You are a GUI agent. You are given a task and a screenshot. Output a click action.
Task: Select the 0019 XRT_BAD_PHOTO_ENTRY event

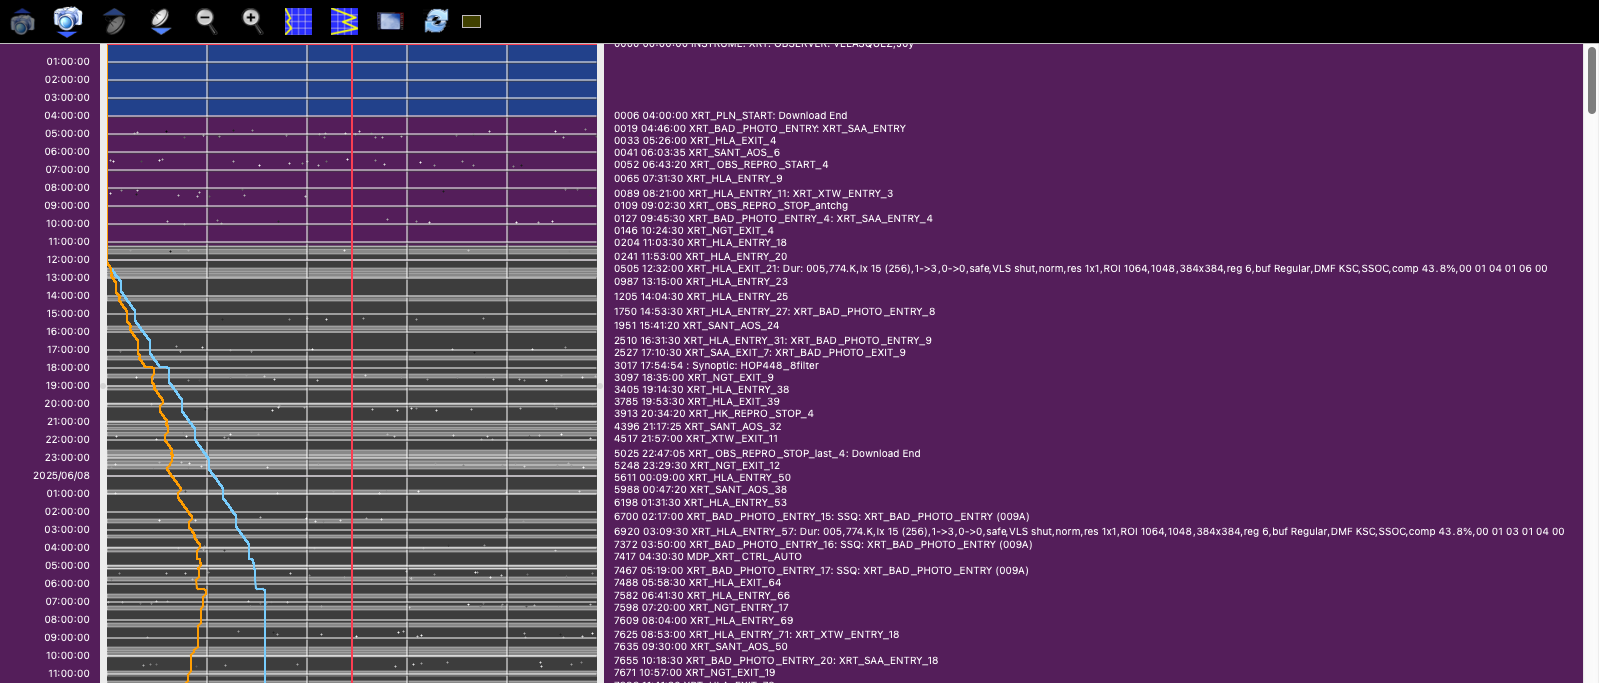coord(759,129)
